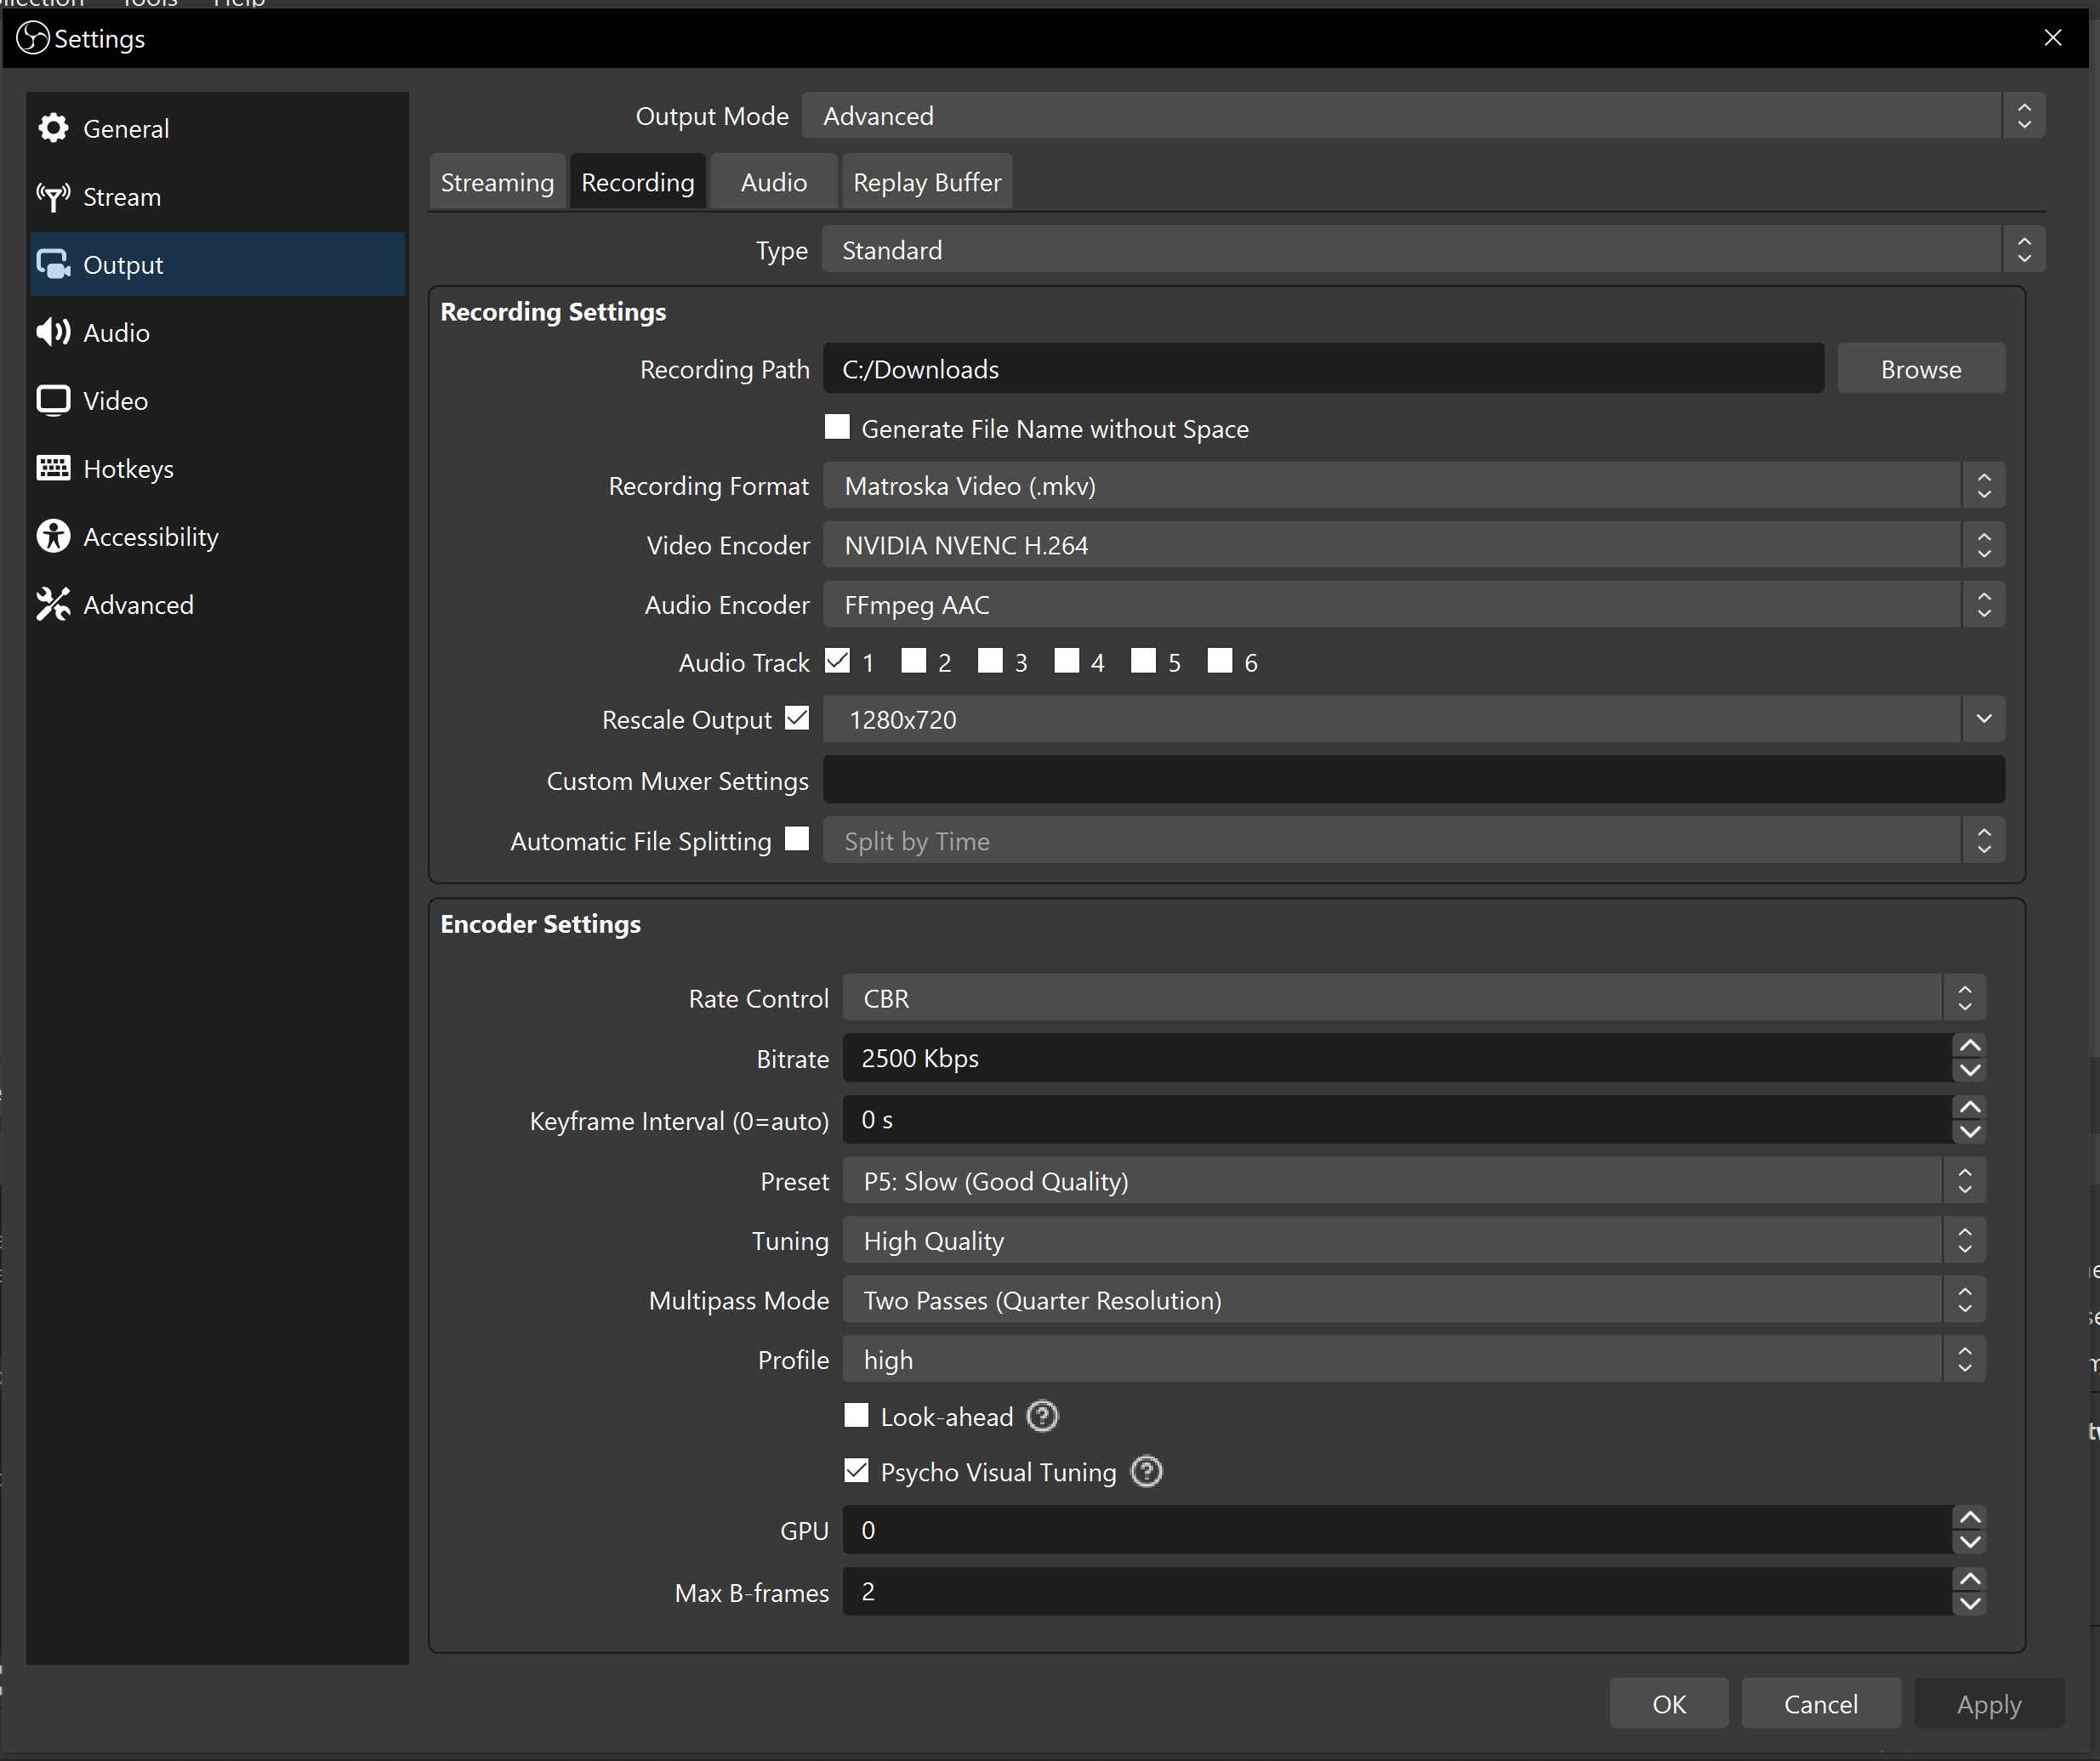Click Psycho Visual Tuning help icon
This screenshot has height=1761, width=2100.
1146,1472
